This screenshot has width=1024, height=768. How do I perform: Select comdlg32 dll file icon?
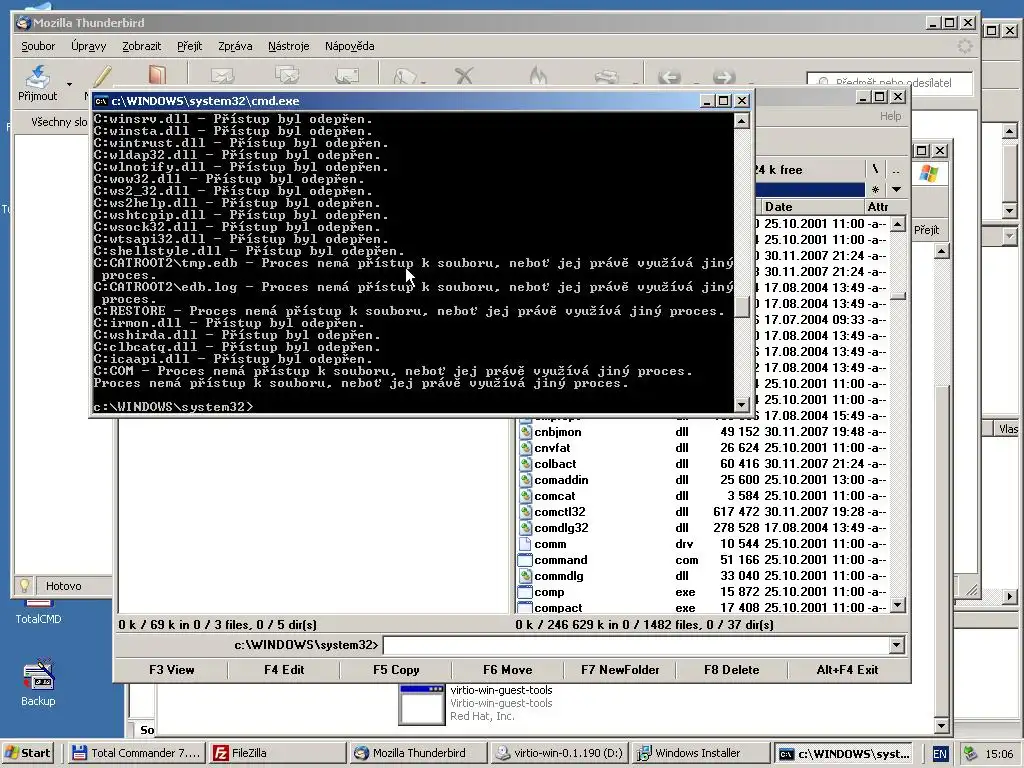525,528
